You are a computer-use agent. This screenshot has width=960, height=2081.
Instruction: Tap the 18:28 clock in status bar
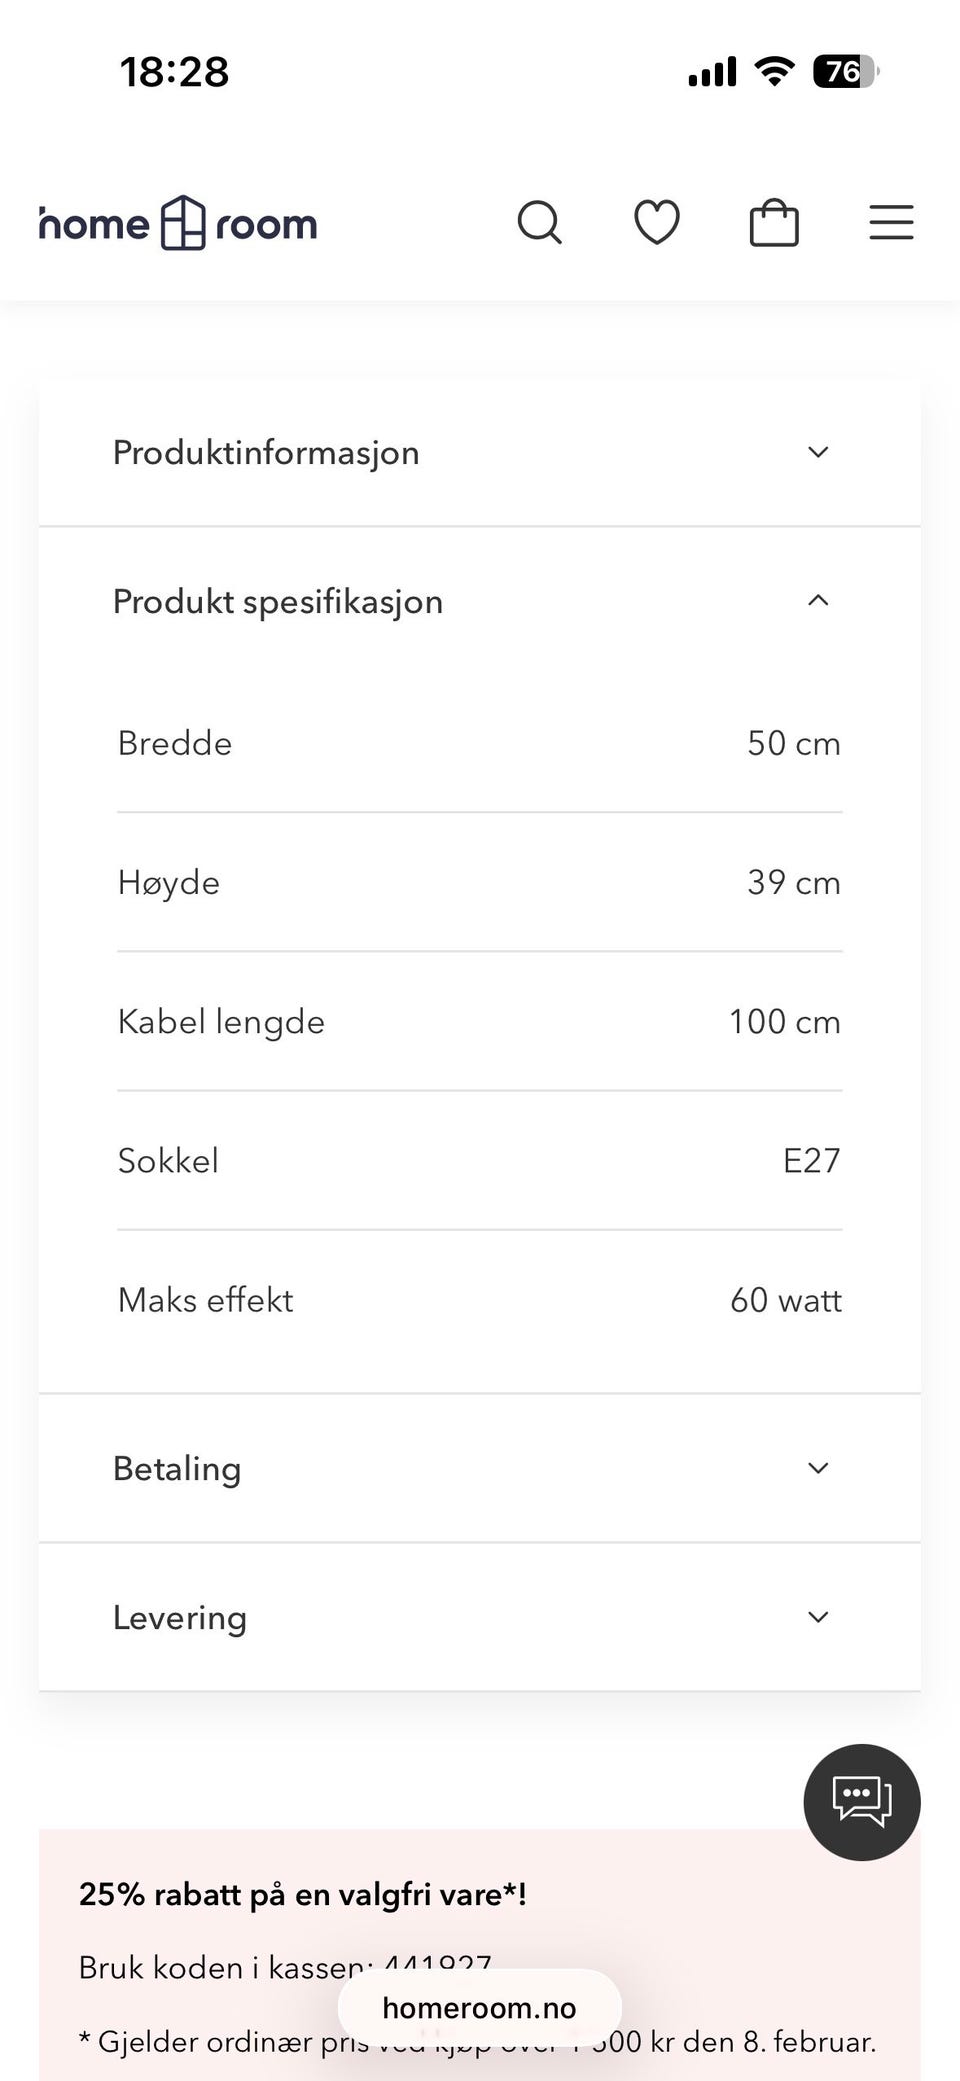(175, 72)
